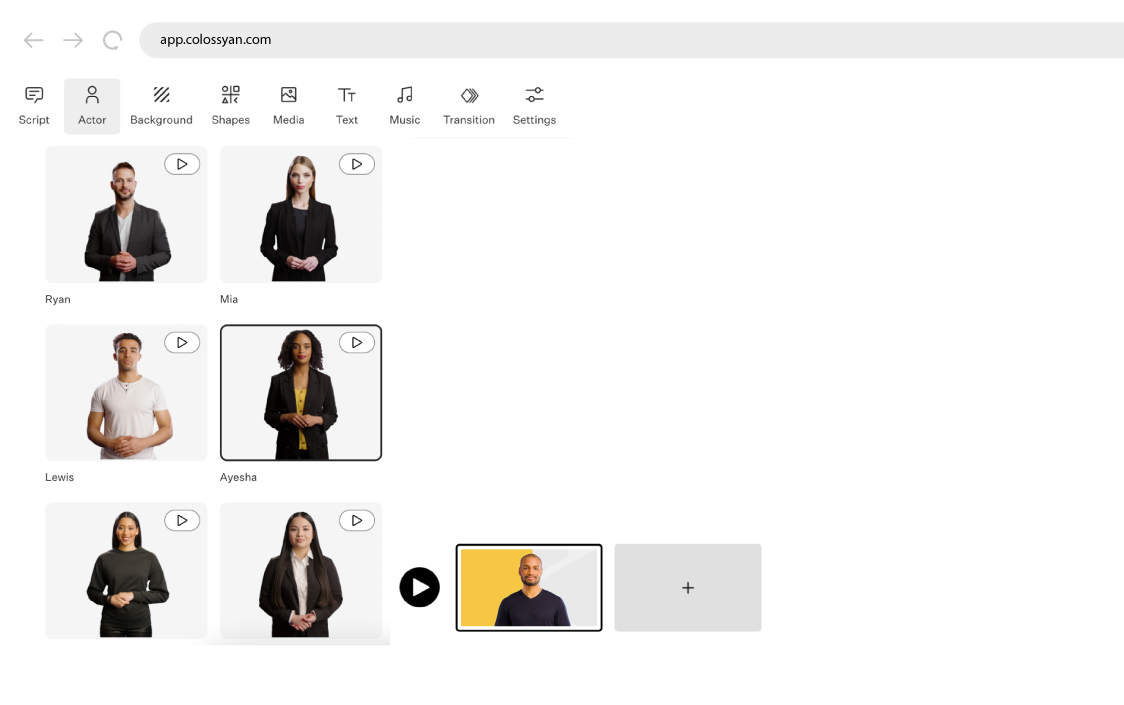Screen dimensions: 1124x705
Task: Preview Ayesha's actor animation
Action: coord(357,342)
